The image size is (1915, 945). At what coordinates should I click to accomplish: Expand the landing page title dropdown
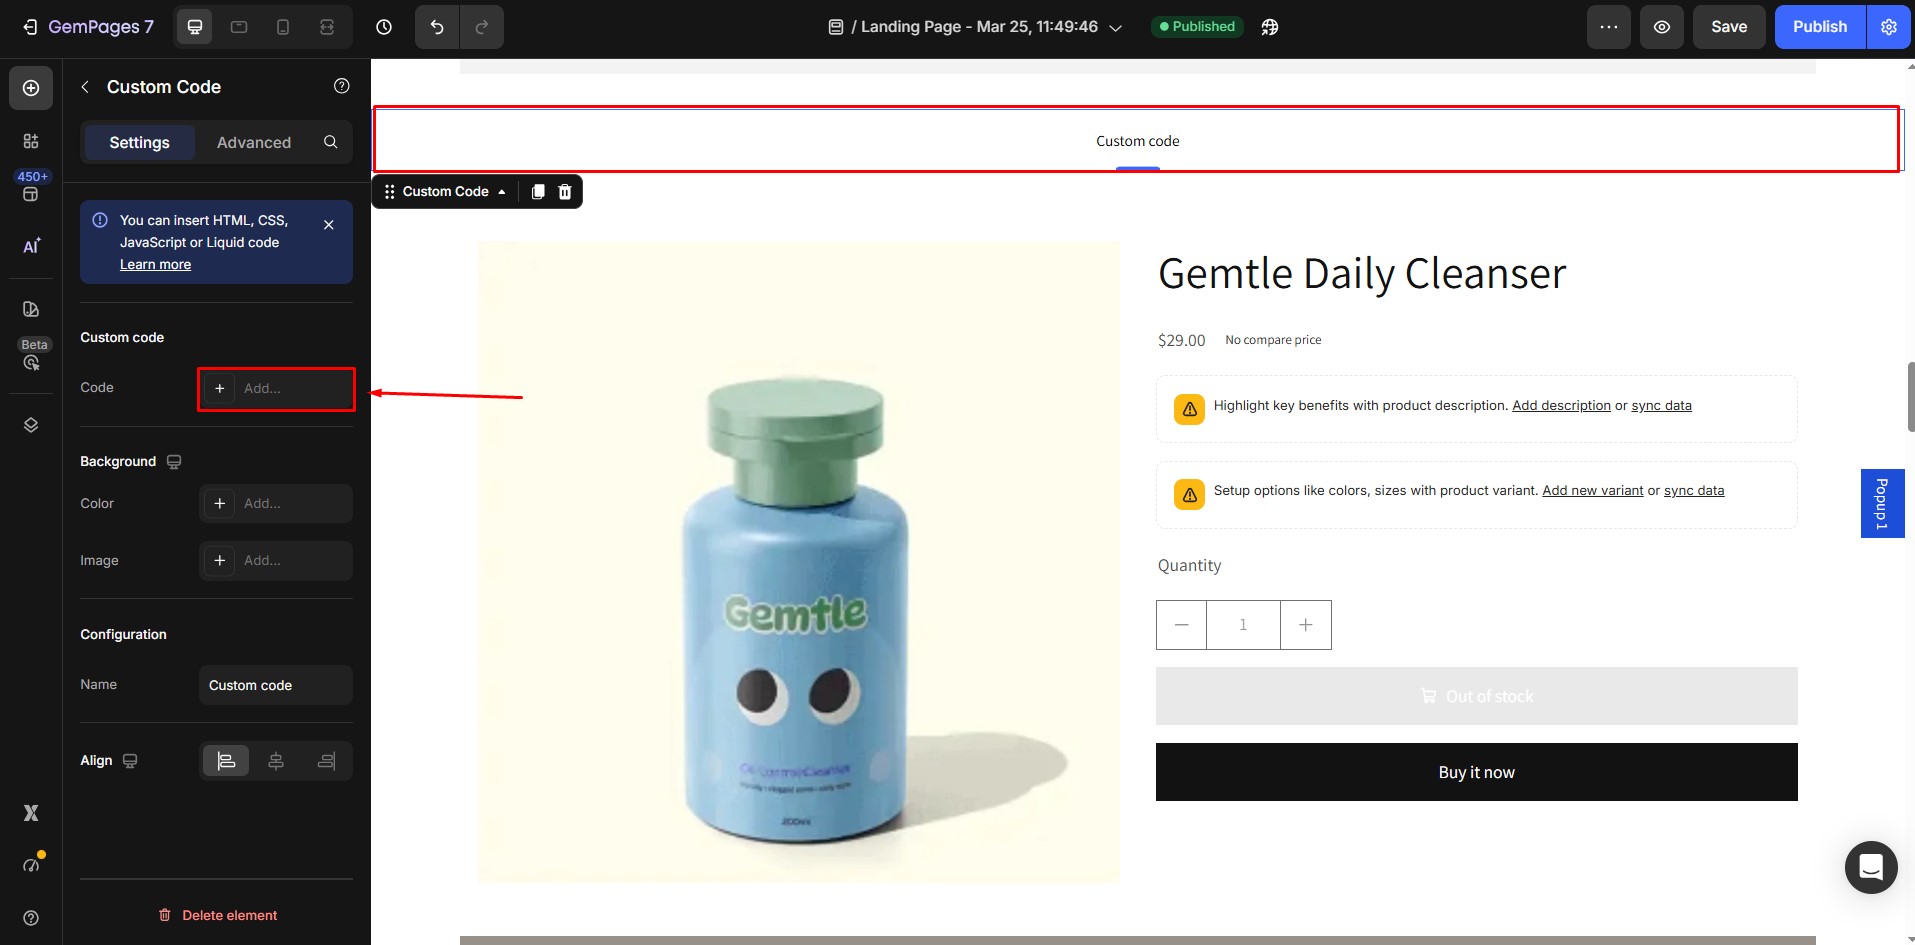point(1116,28)
